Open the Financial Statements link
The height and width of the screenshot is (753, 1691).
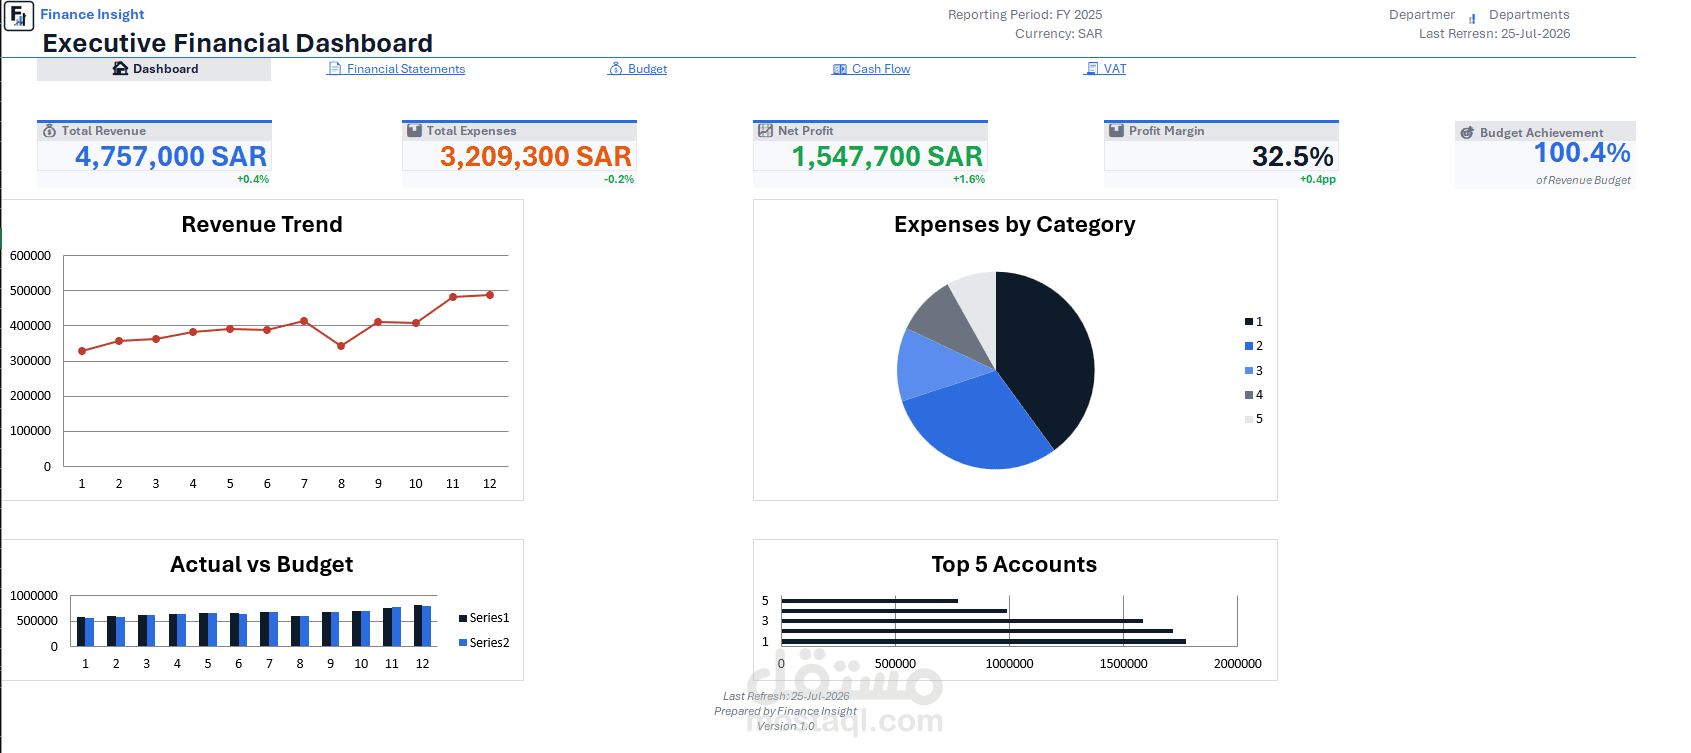[x=406, y=69]
